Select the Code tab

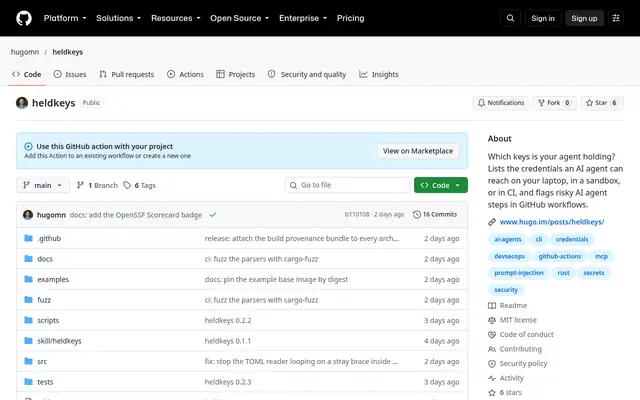(x=27, y=74)
